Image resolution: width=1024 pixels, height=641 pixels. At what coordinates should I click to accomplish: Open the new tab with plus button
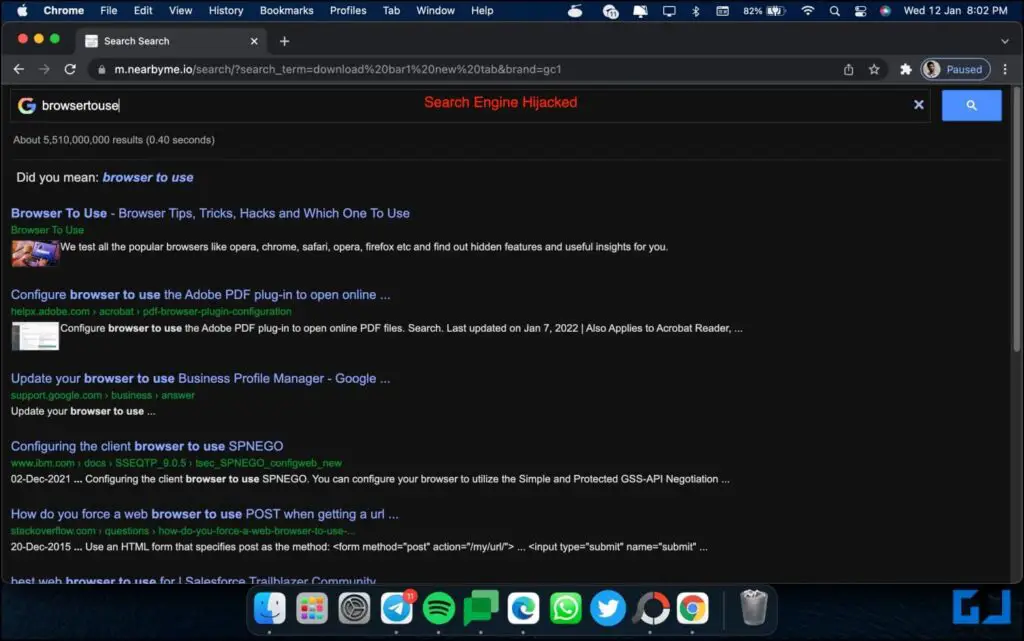click(x=284, y=41)
